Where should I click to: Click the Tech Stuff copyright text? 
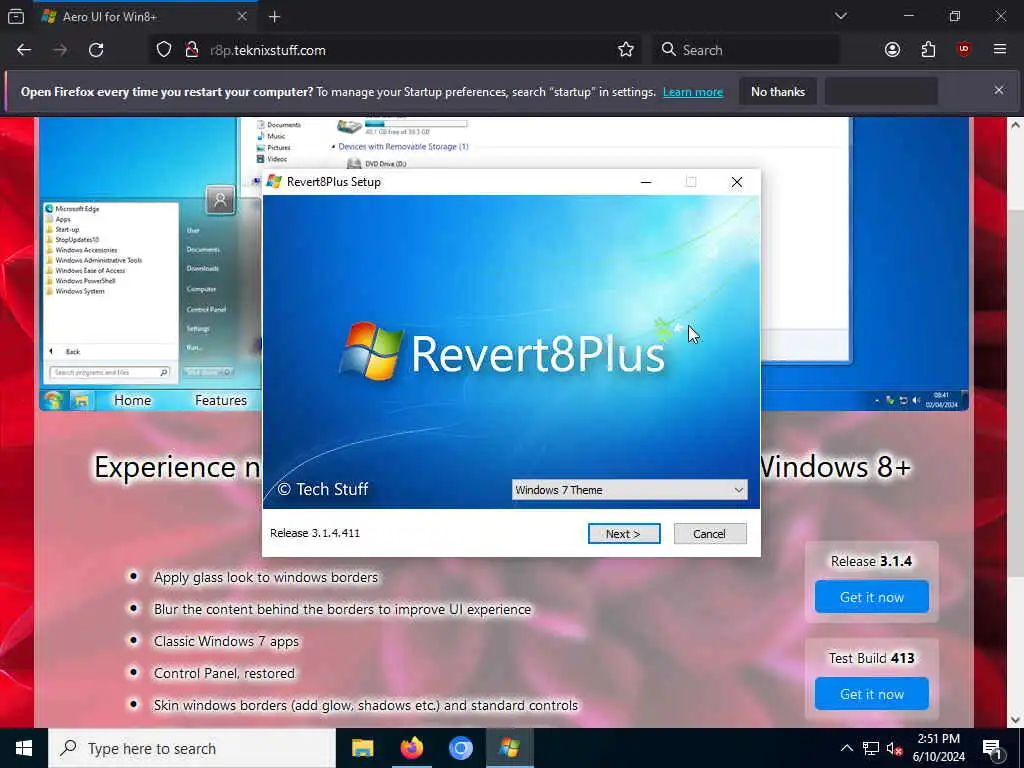(x=323, y=489)
